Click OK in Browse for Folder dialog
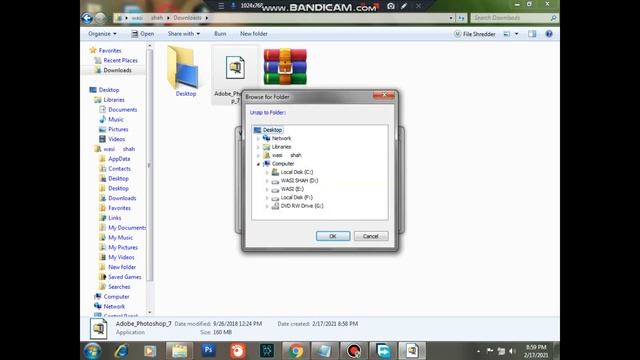The height and width of the screenshot is (360, 640). (x=333, y=236)
